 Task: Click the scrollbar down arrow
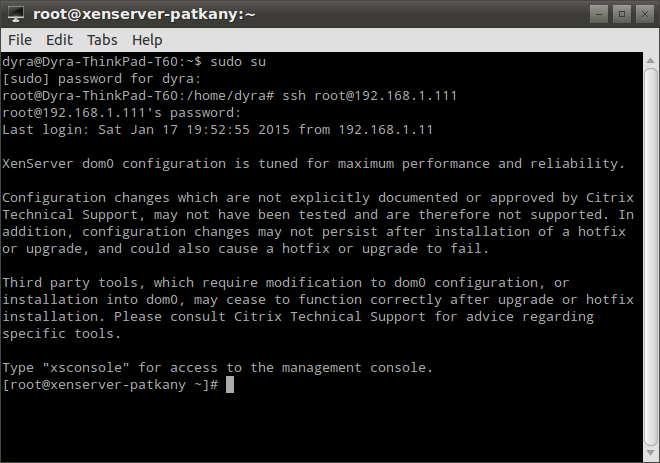[x=651, y=453]
